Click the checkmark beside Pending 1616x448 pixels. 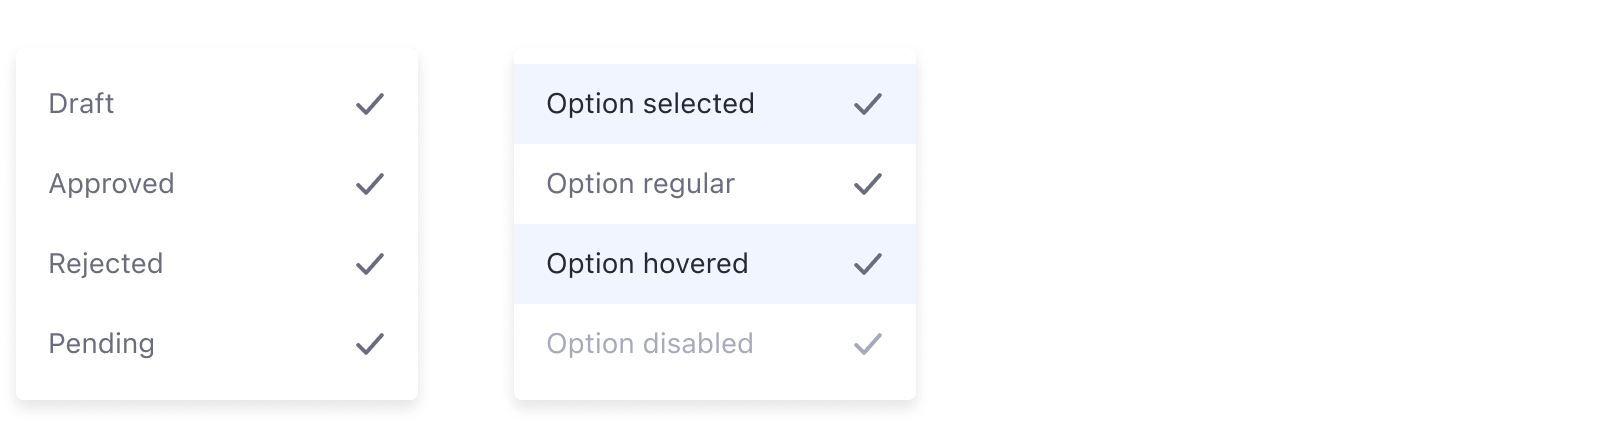click(x=370, y=344)
